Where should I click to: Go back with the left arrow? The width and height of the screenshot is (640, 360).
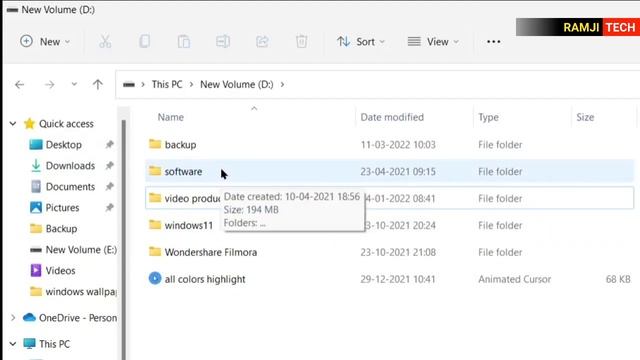[20, 84]
